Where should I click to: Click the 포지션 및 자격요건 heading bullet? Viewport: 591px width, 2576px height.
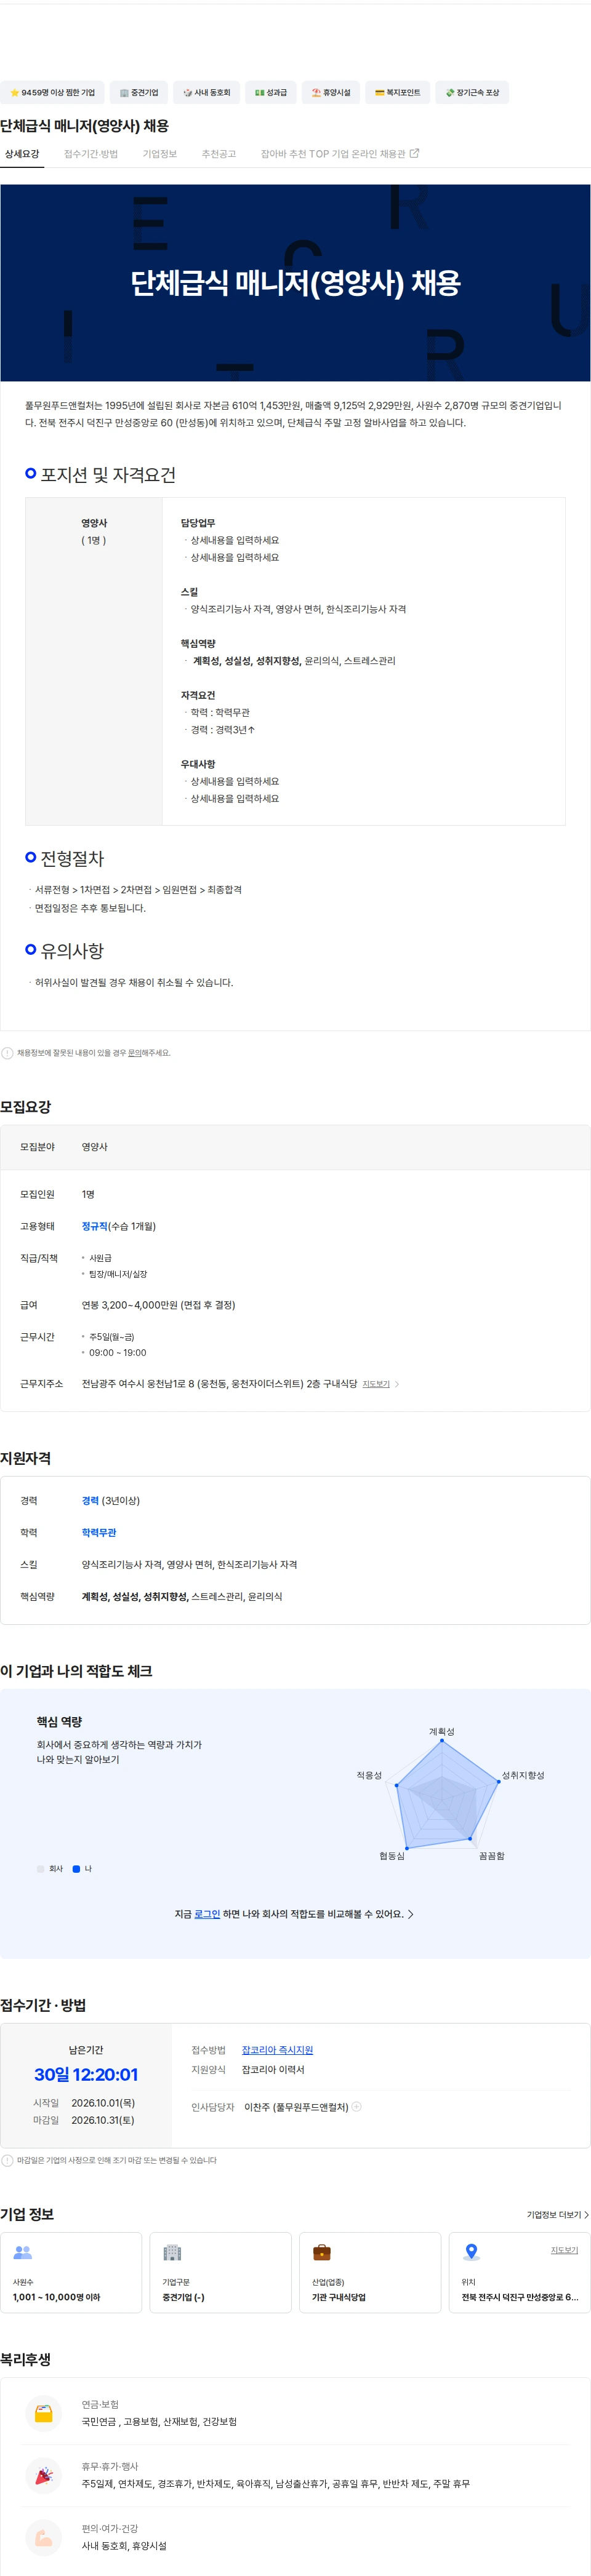[x=31, y=473]
